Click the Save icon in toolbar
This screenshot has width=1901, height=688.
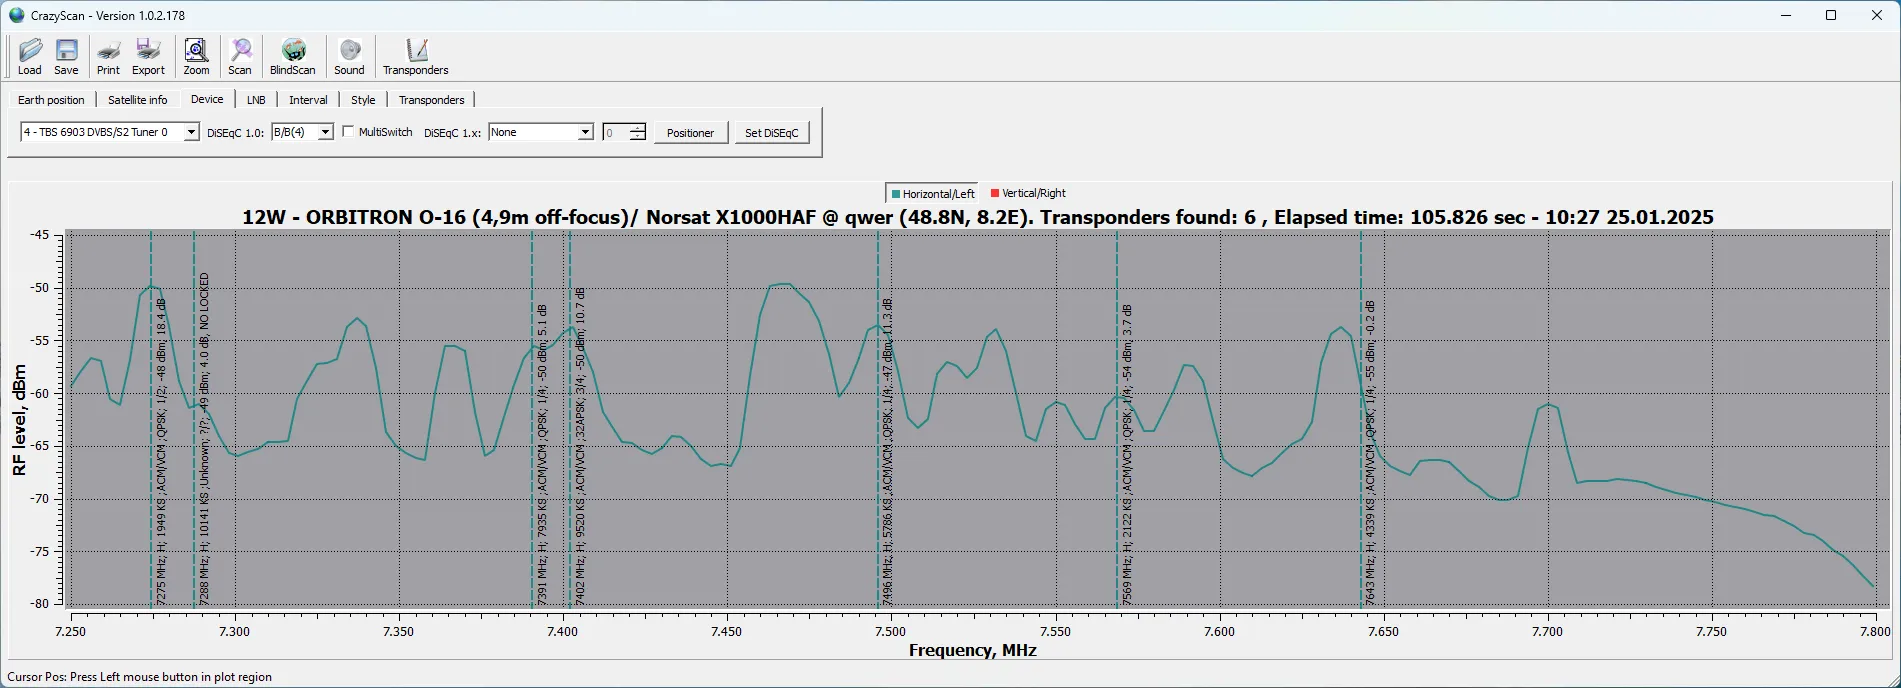66,57
